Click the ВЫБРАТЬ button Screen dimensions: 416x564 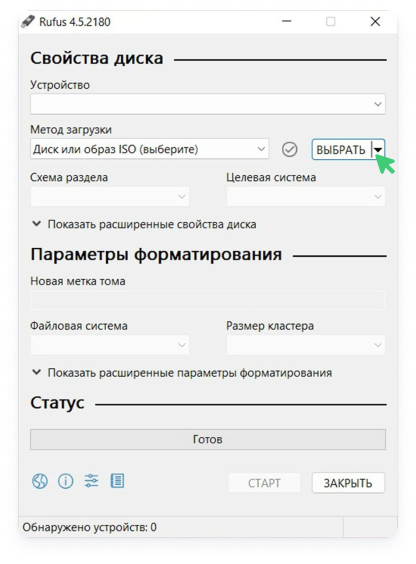point(341,149)
